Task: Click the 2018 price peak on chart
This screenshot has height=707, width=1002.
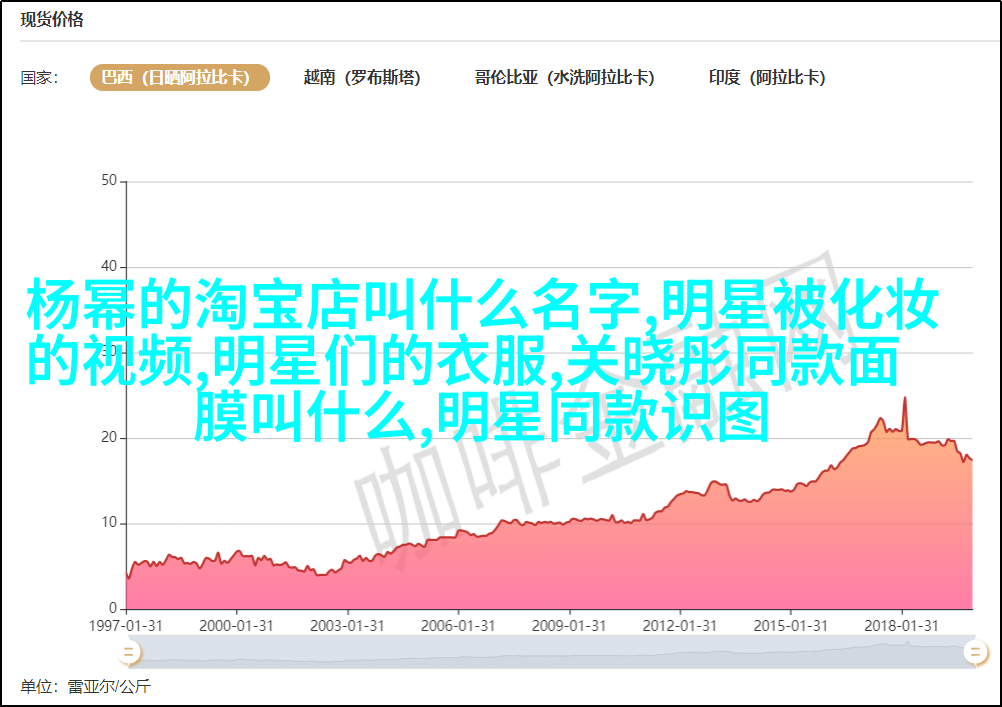Action: tap(905, 399)
